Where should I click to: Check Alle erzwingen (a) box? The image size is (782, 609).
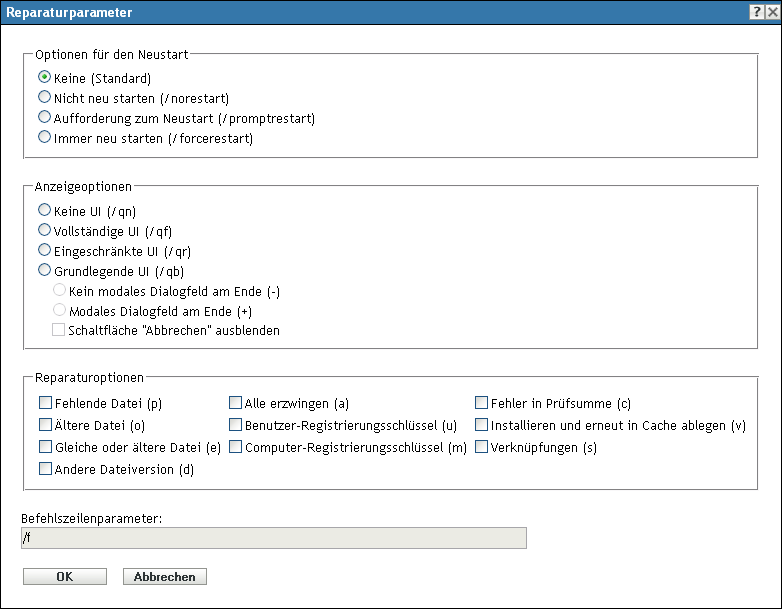[x=236, y=404]
